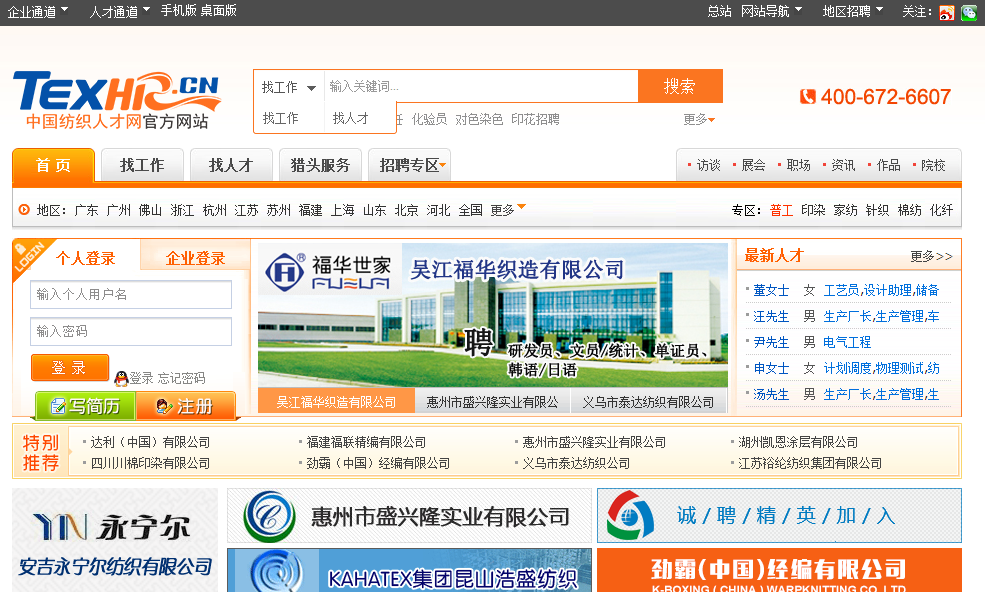The width and height of the screenshot is (985, 592).
Task: Click the 总站 link
Action: [x=719, y=11]
